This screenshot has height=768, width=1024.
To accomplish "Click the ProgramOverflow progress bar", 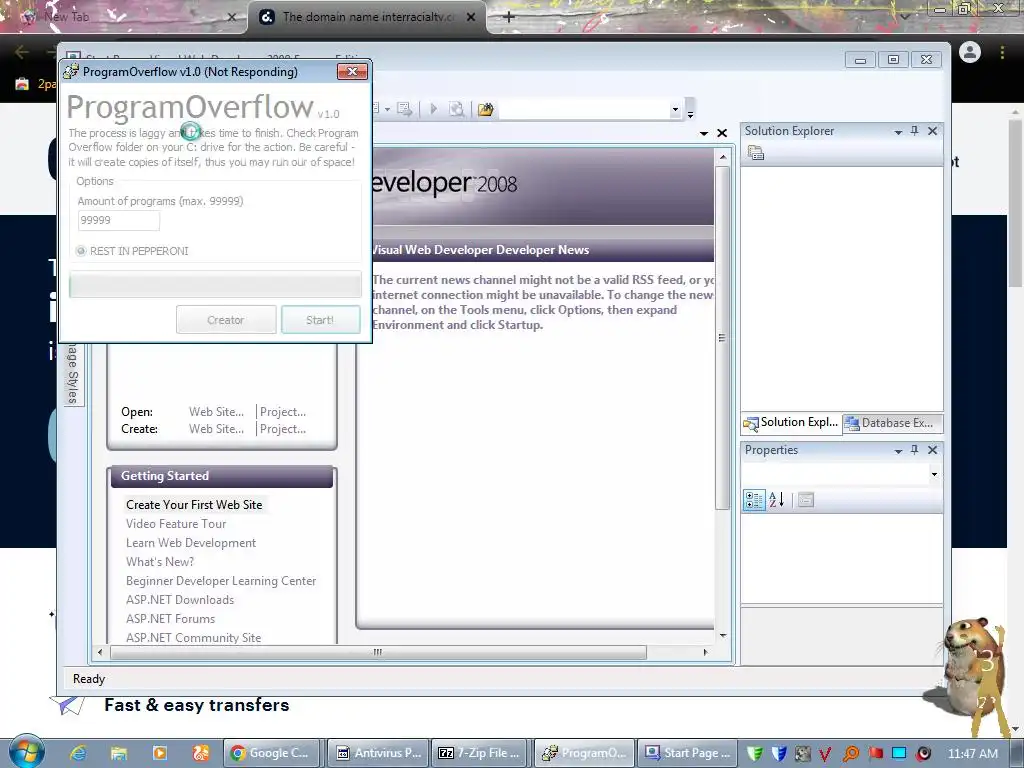I will [215, 285].
